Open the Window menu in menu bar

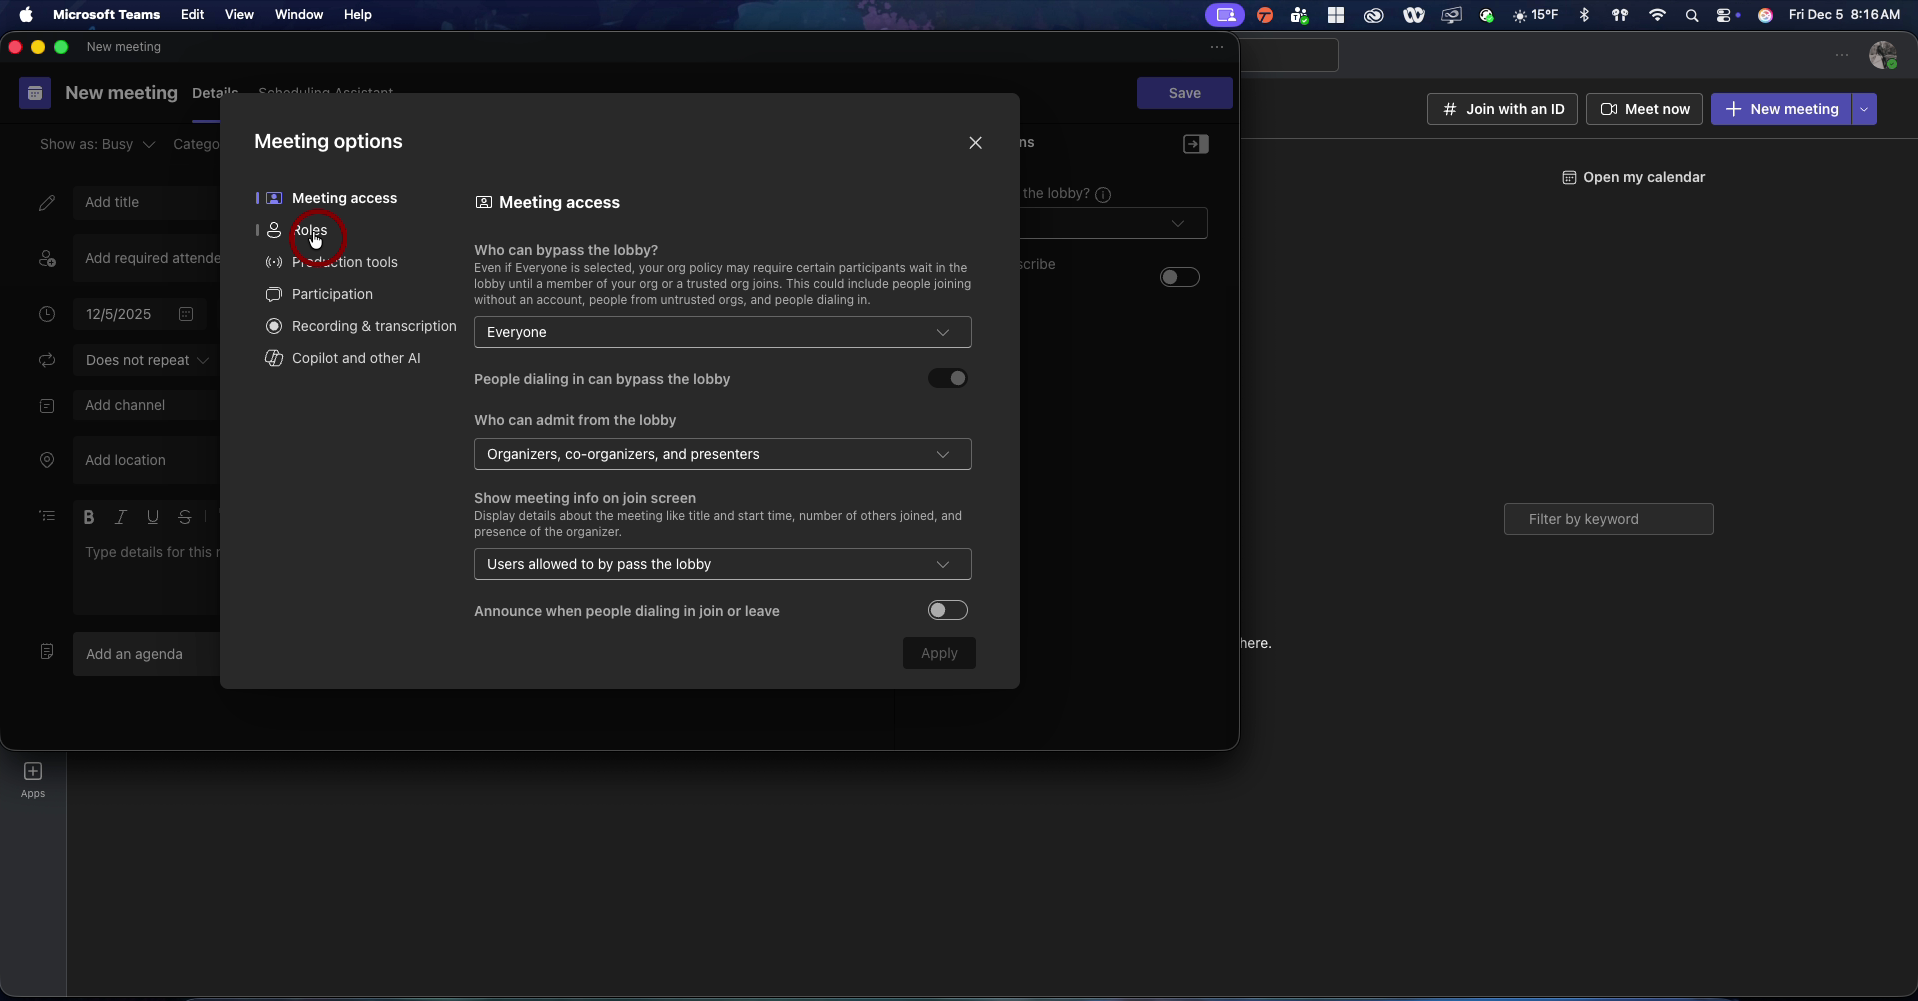coord(299,14)
